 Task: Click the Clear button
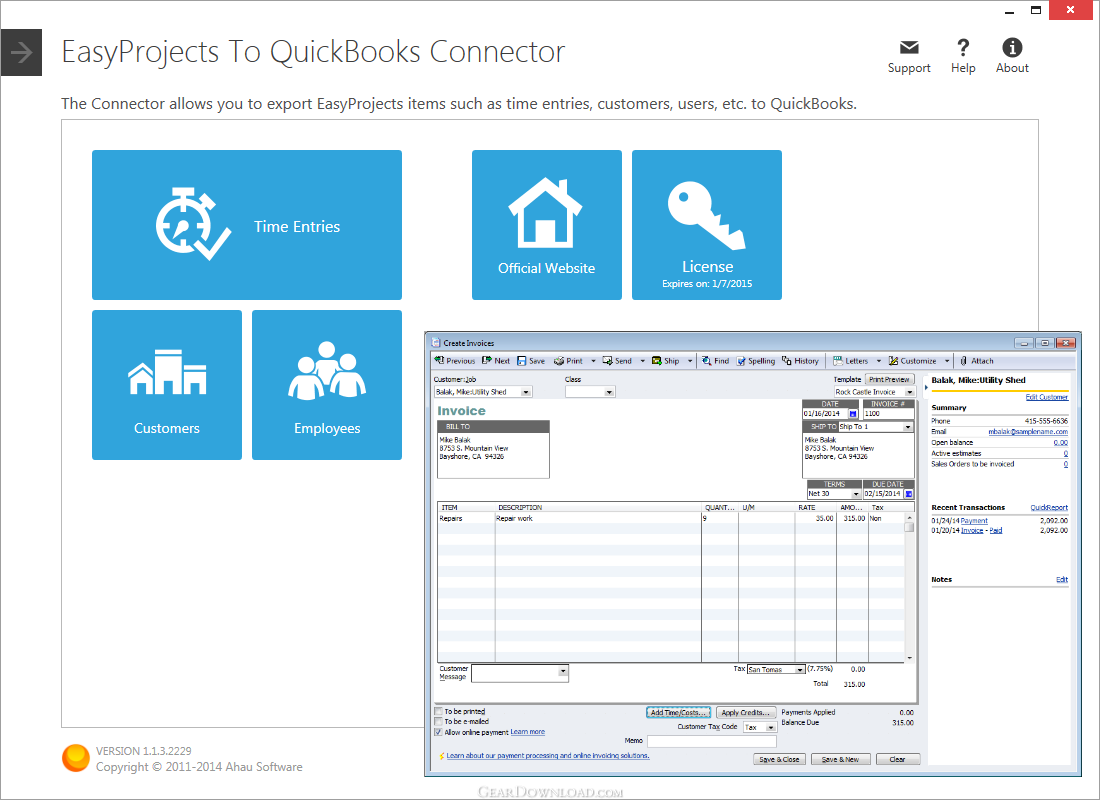point(898,759)
